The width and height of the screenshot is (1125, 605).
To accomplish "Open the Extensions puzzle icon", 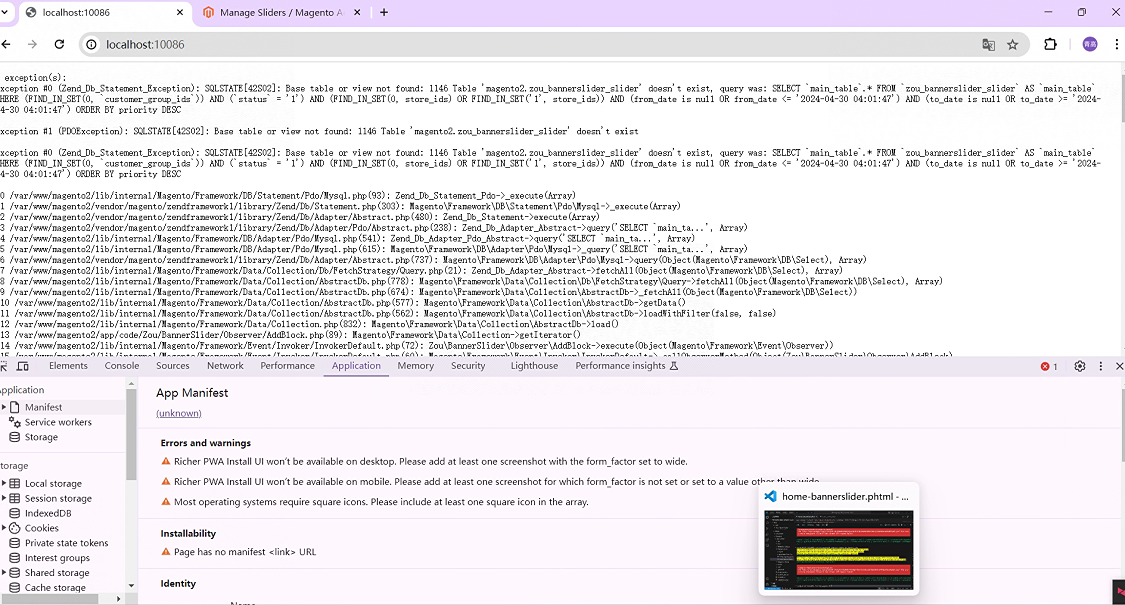I will click(x=1050, y=45).
